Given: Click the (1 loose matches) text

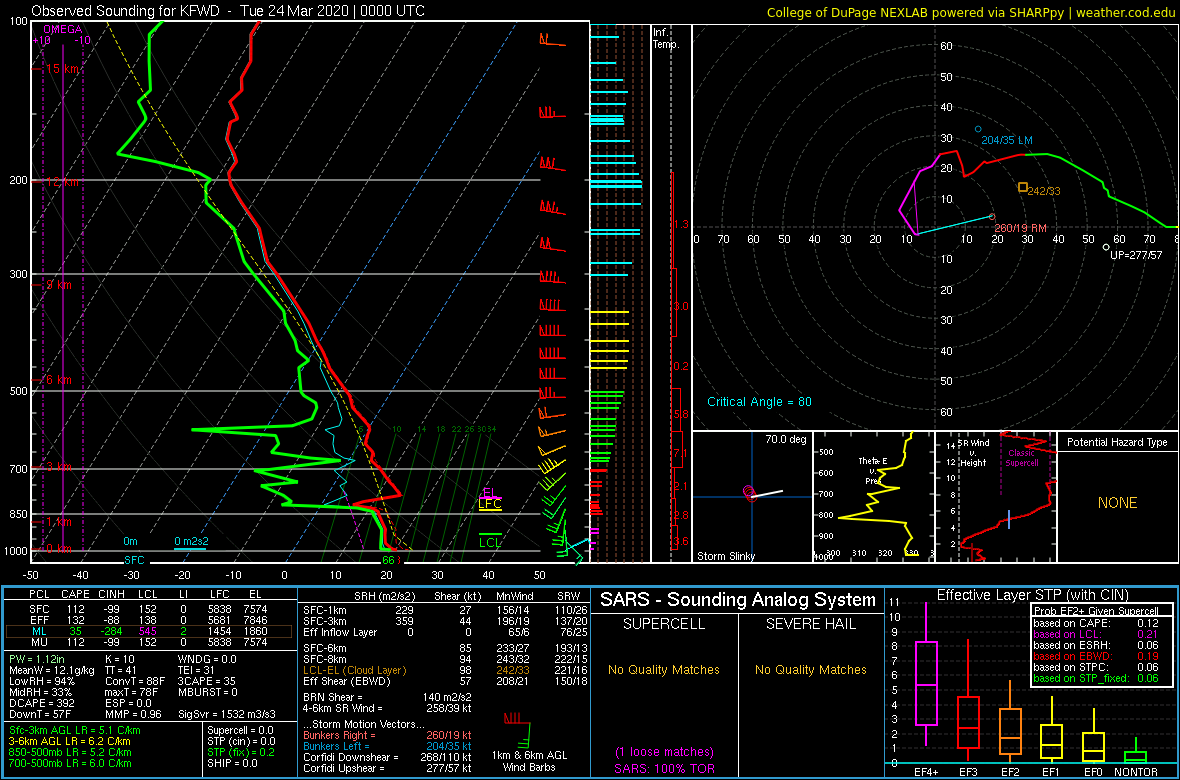Looking at the screenshot, I should coord(665,751).
